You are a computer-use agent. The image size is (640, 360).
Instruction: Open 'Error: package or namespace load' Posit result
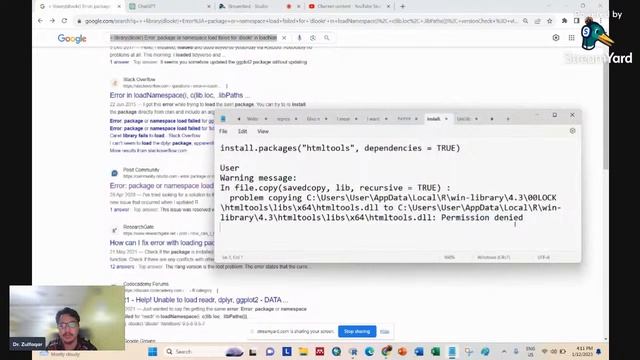pos(162,186)
